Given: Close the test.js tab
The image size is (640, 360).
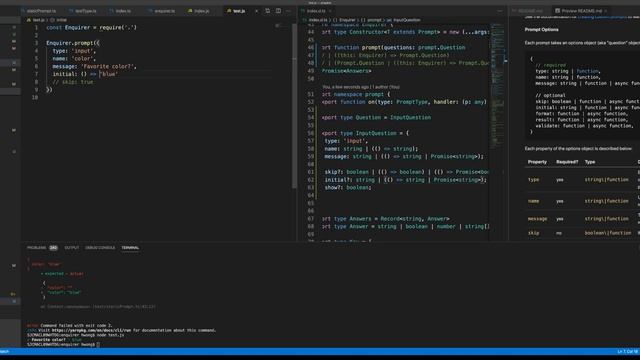Looking at the screenshot, I should tap(256, 11).
